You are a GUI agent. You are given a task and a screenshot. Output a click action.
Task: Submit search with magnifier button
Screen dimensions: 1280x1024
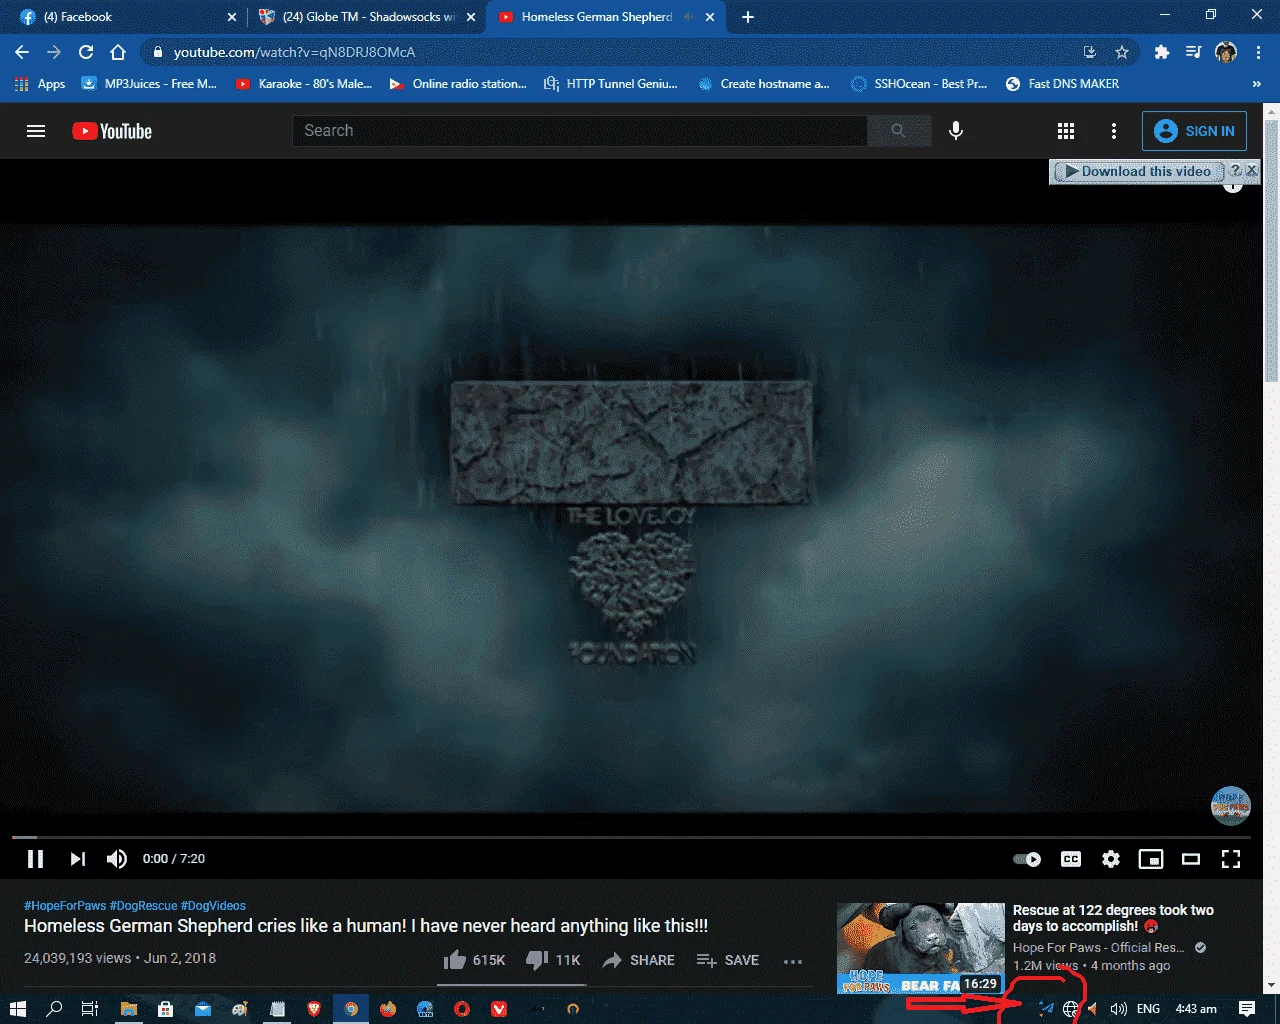tap(899, 131)
